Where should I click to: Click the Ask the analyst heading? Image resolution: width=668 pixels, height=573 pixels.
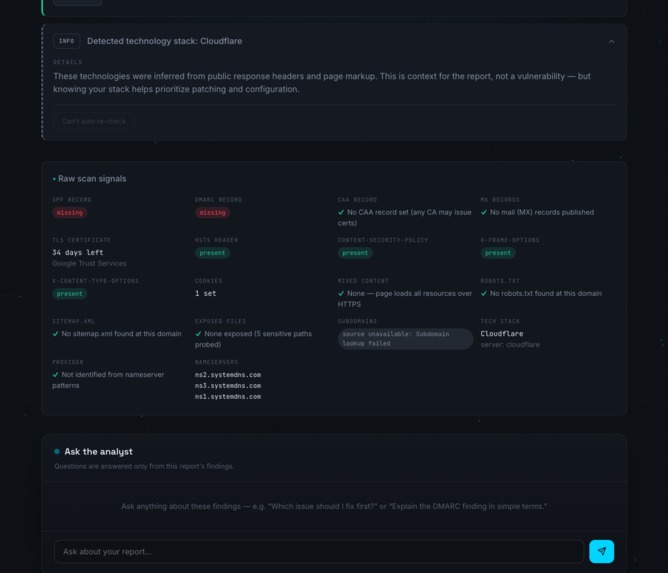[98, 452]
